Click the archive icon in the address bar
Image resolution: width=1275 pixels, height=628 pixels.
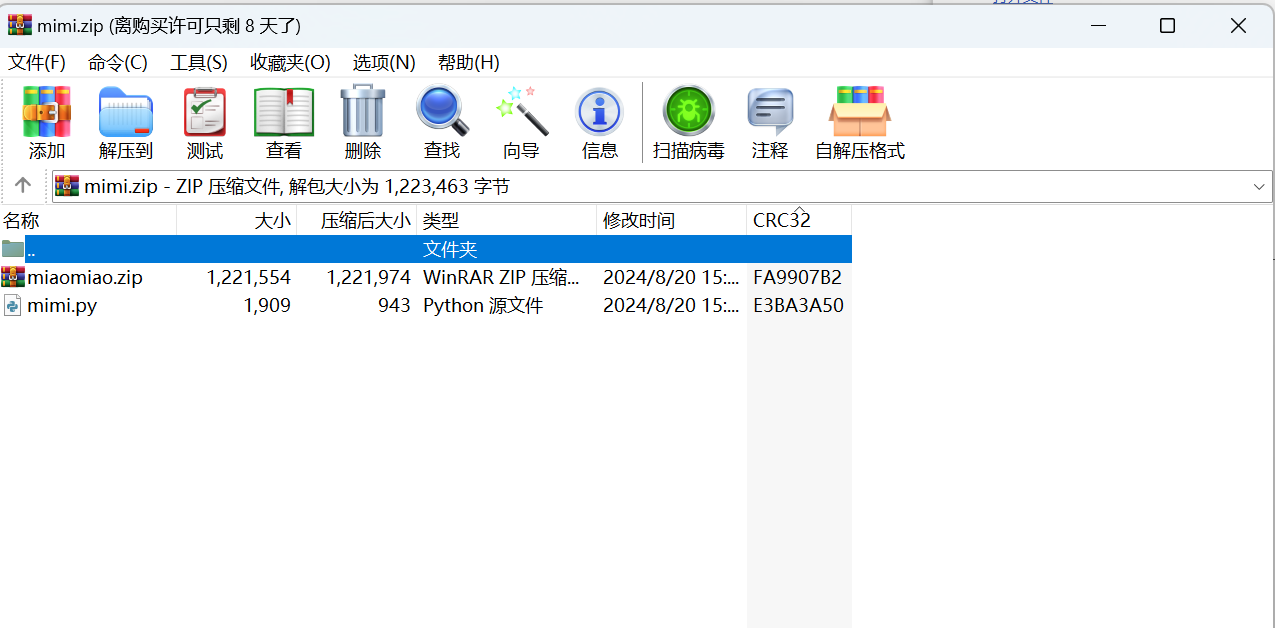67,186
